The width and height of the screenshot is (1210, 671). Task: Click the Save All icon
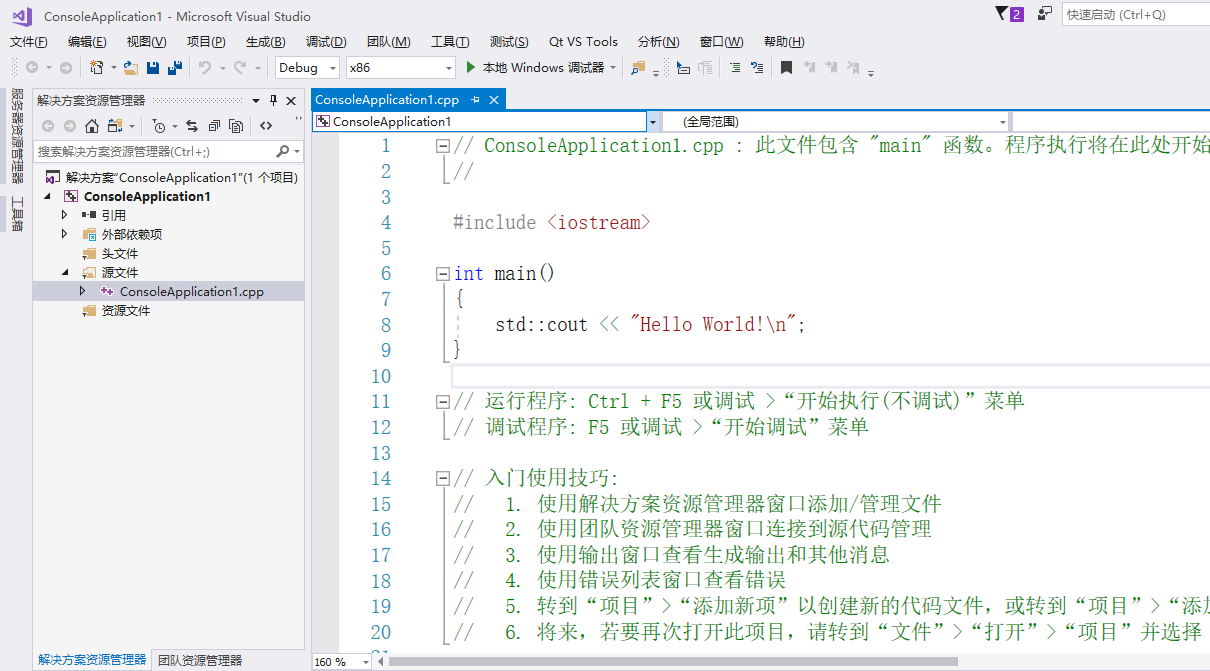[x=174, y=68]
